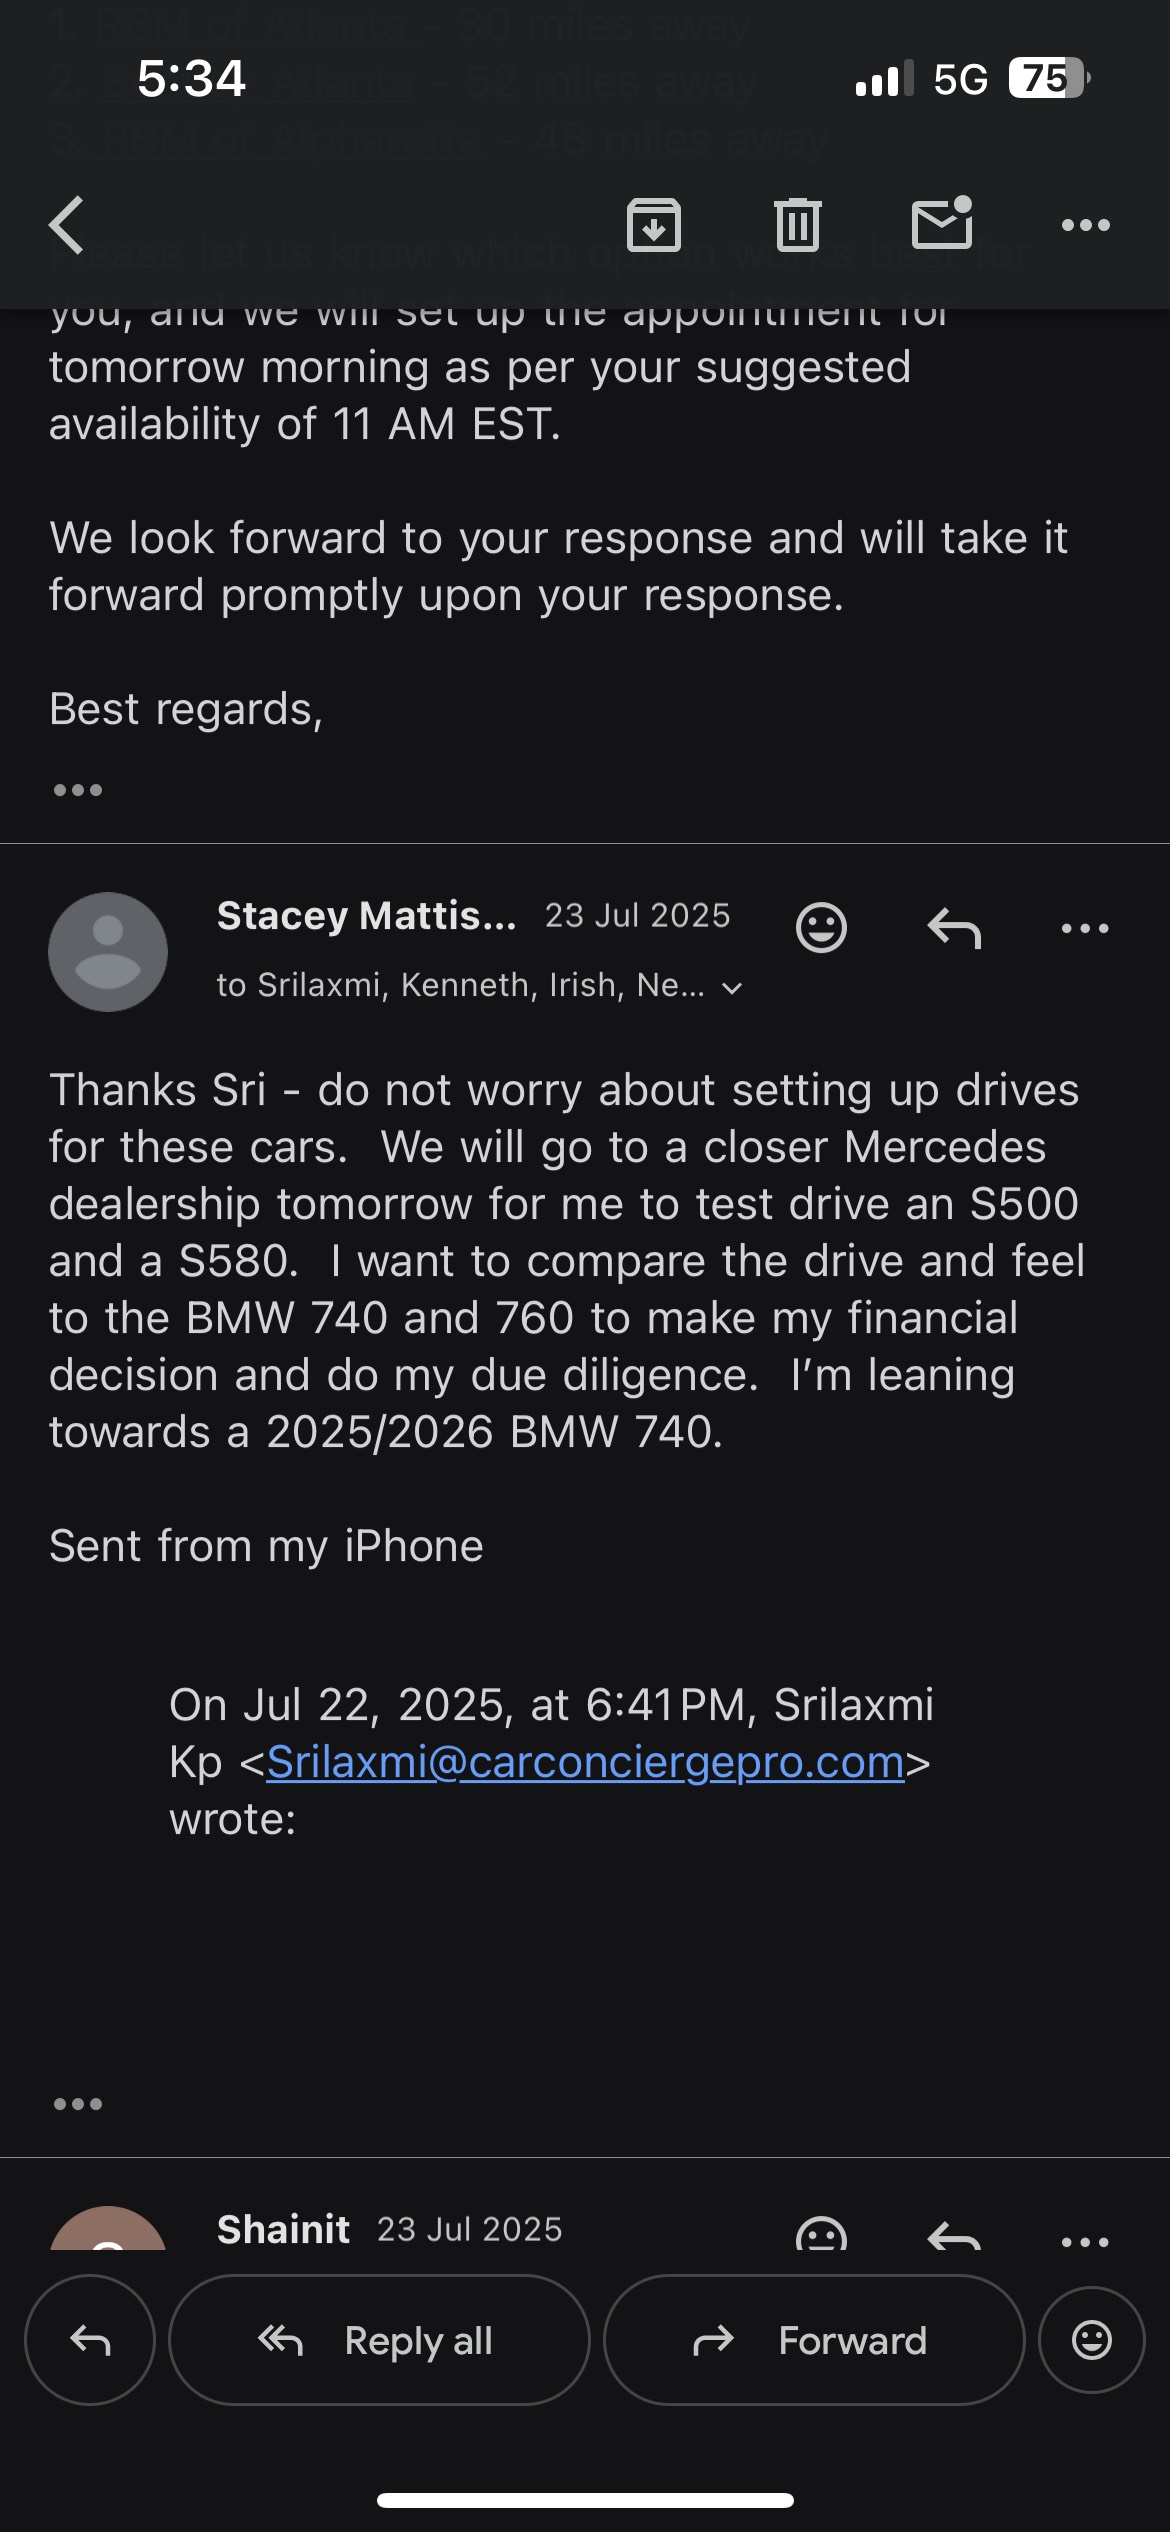The height and width of the screenshot is (2532, 1170).
Task: Open more options for Shainit's message
Action: pos(1085,2240)
